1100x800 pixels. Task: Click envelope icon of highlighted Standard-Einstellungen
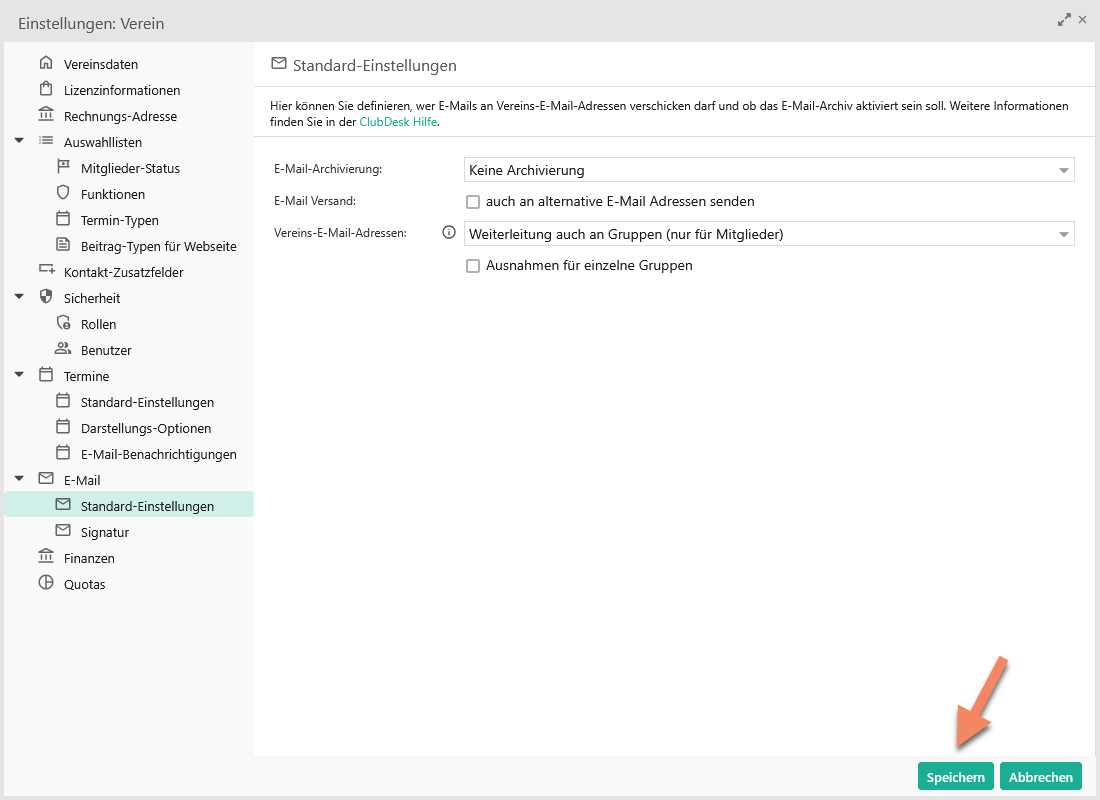point(63,505)
